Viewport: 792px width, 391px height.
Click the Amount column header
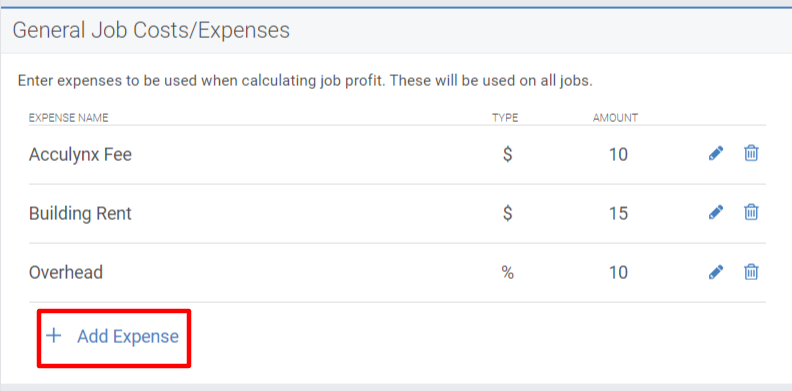(x=615, y=118)
